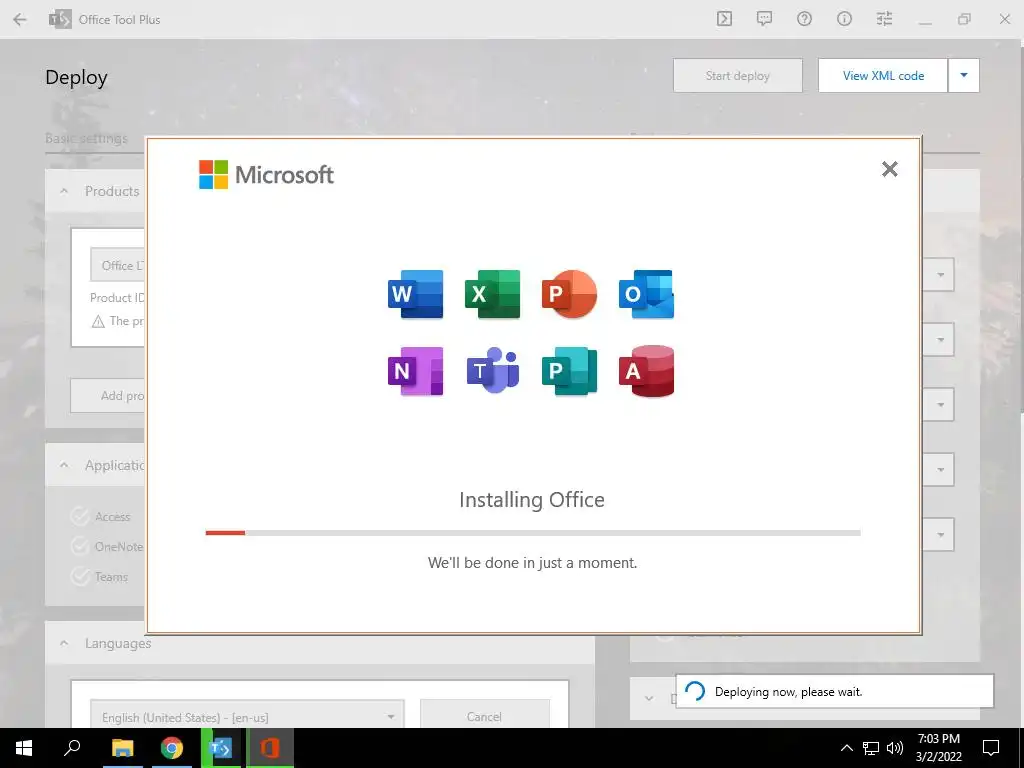The height and width of the screenshot is (768, 1024).
Task: Click the Deploying now notification
Action: (835, 692)
